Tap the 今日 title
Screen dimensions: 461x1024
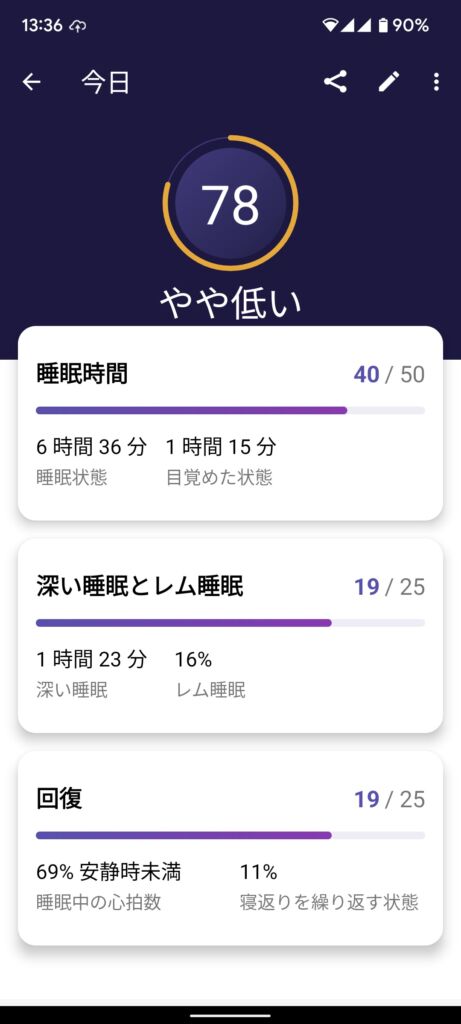105,82
